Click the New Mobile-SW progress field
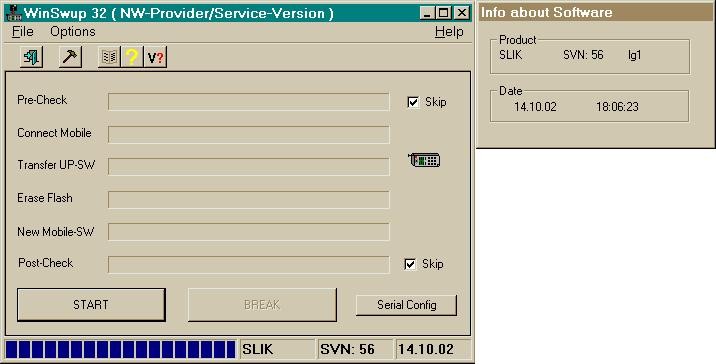The width and height of the screenshot is (716, 364). click(249, 232)
